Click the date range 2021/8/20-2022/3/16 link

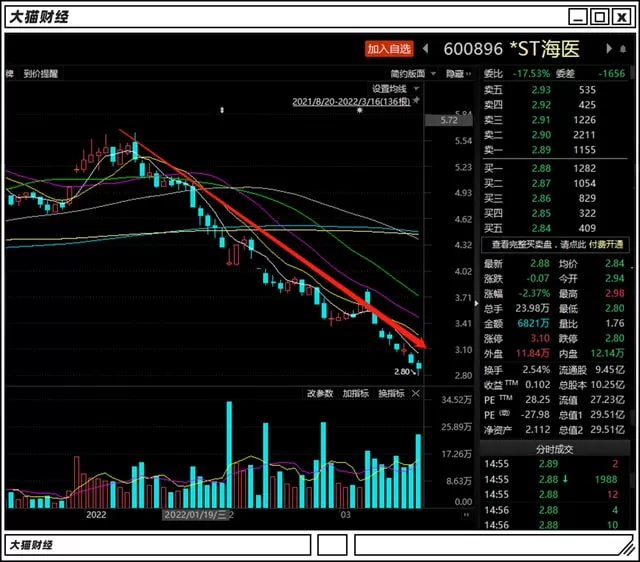click(x=351, y=101)
